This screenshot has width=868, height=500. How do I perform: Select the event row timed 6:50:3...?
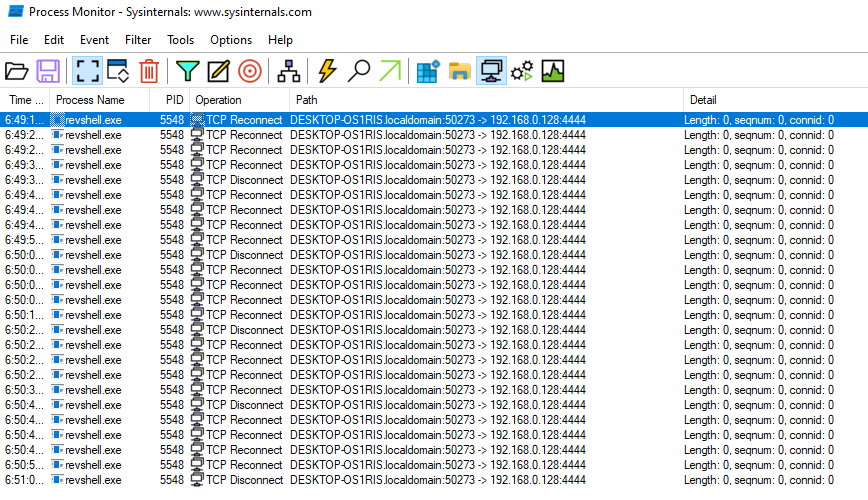click(434, 390)
